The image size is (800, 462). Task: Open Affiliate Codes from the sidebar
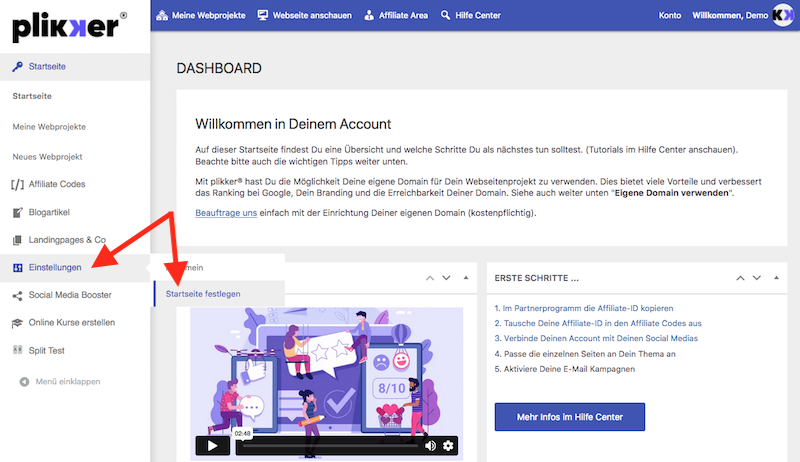tap(57, 184)
